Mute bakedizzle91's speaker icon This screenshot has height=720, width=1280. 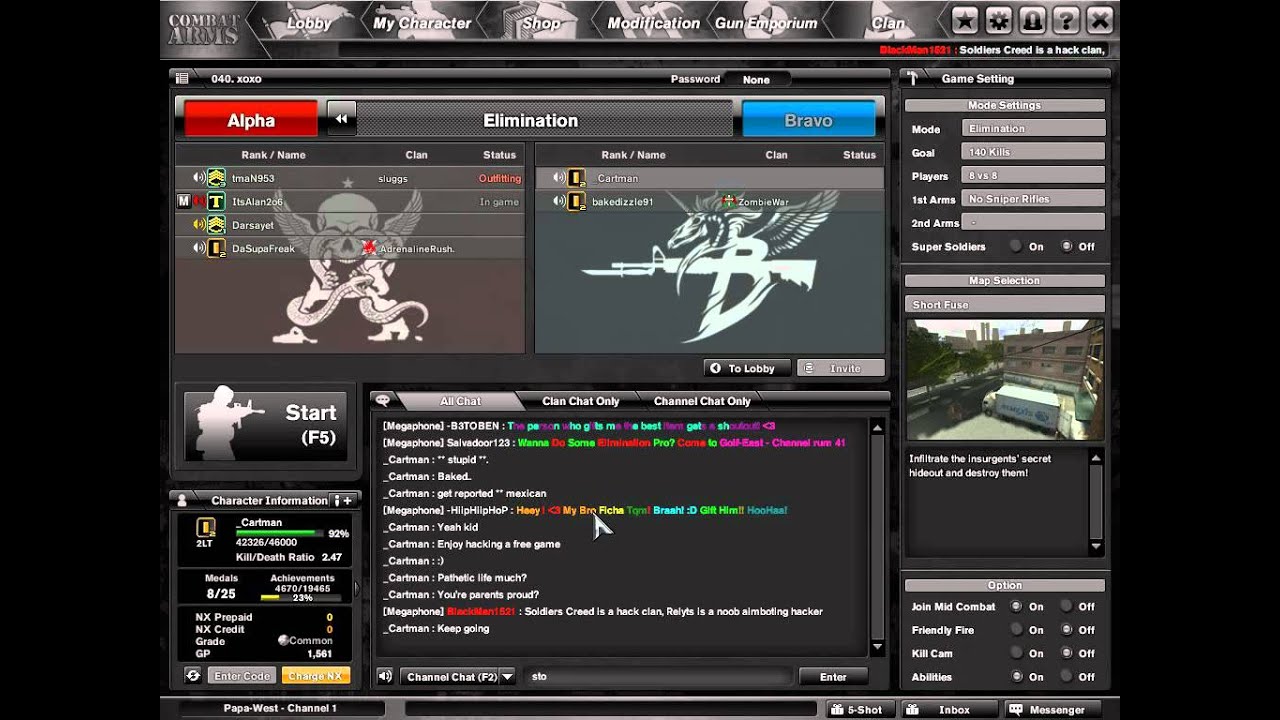click(x=559, y=201)
